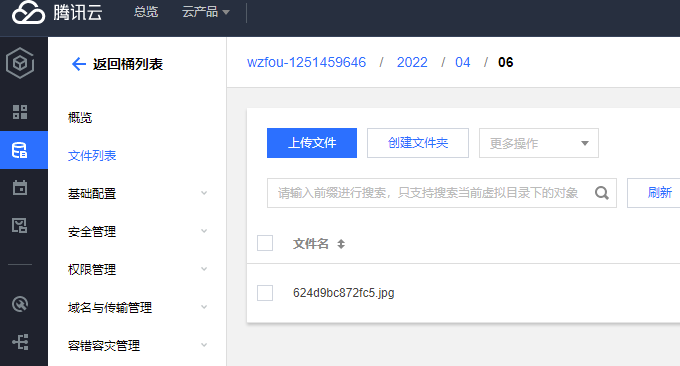This screenshot has height=366, width=680.
Task: Open the 概览 menu item
Action: tap(80, 118)
